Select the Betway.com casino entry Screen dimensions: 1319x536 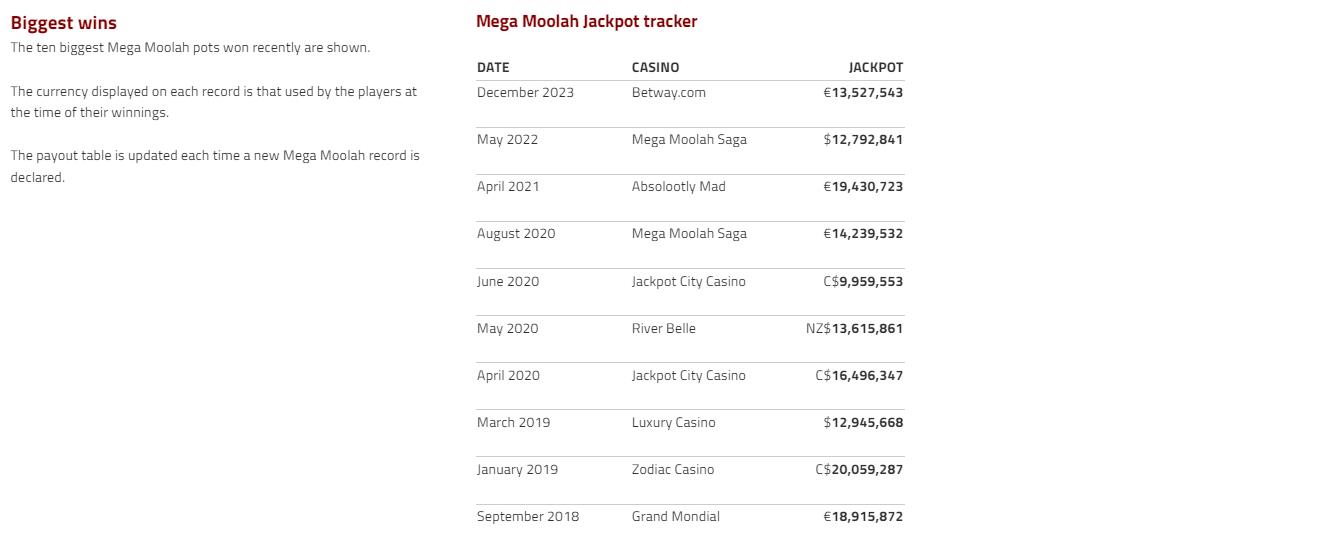668,92
